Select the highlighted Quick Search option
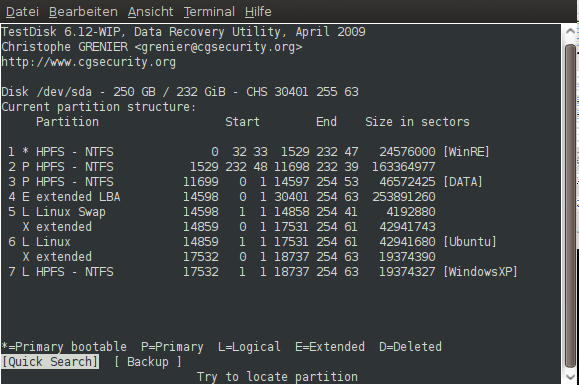This screenshot has width=579, height=385. click(x=50, y=362)
